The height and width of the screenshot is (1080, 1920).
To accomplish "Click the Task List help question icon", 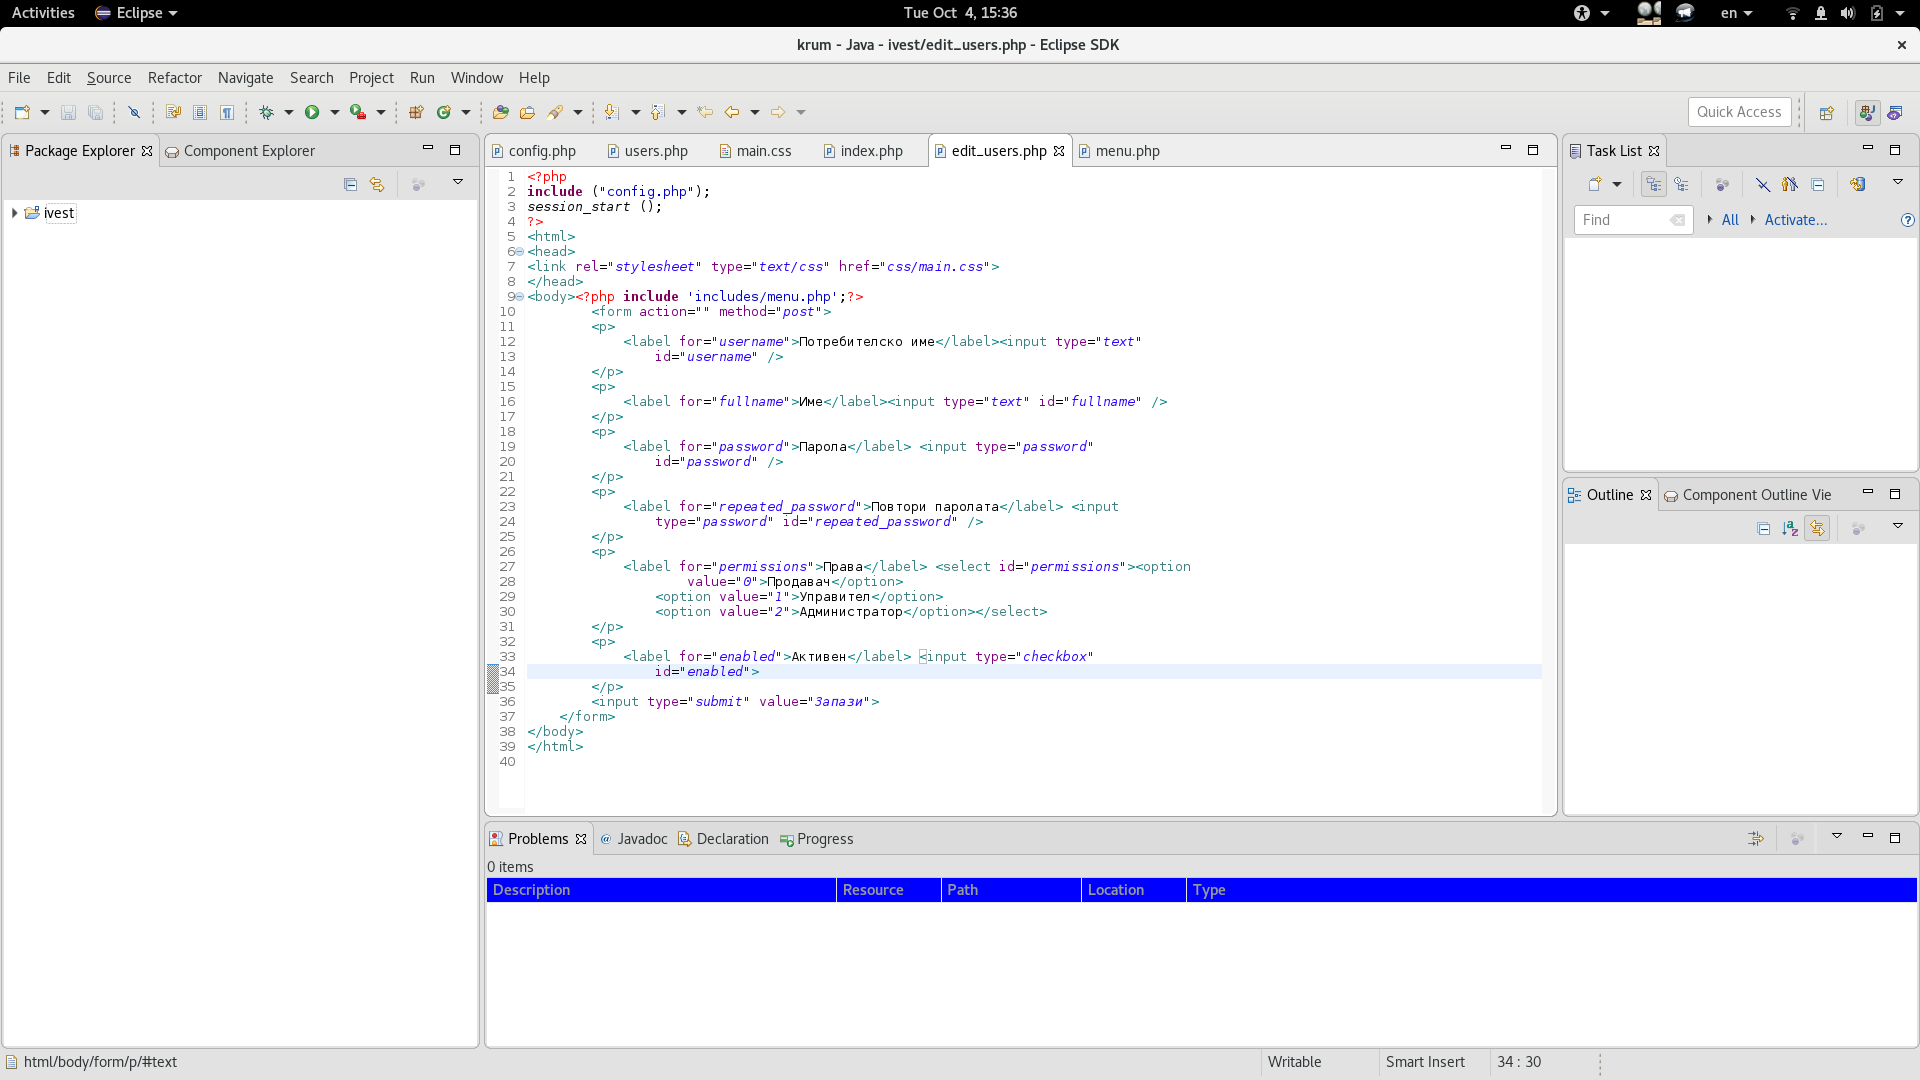I will 1907,220.
